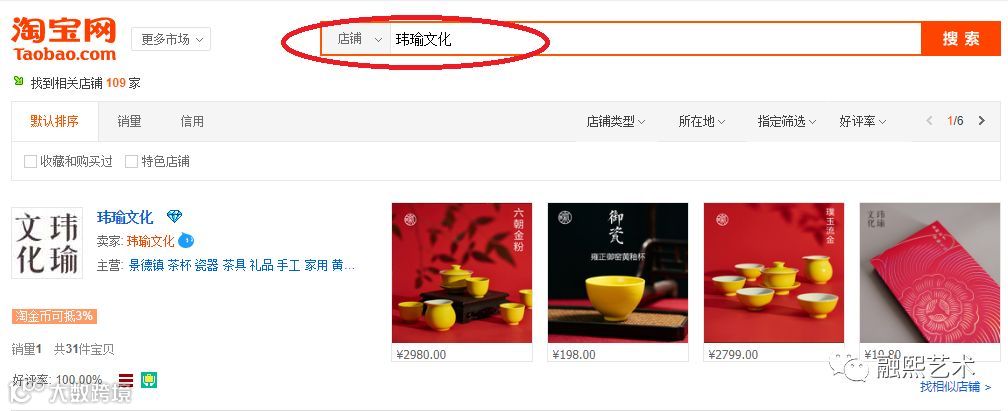
Task: Switch to the 信用 sorting tab
Action: coord(192,121)
